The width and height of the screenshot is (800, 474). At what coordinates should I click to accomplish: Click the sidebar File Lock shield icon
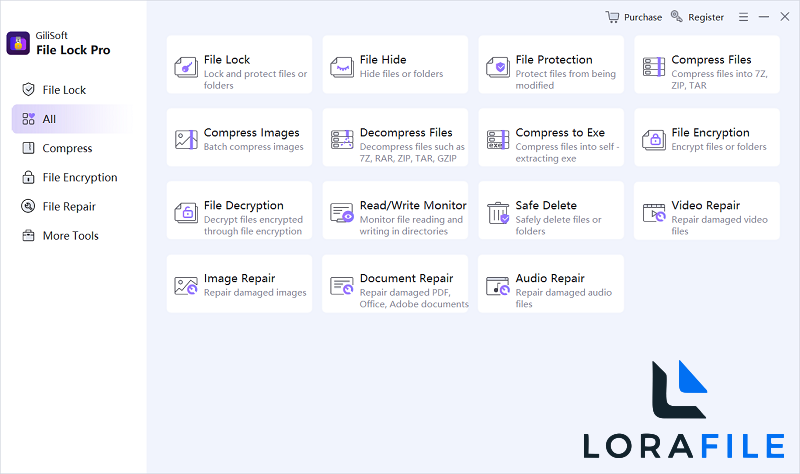(x=29, y=90)
